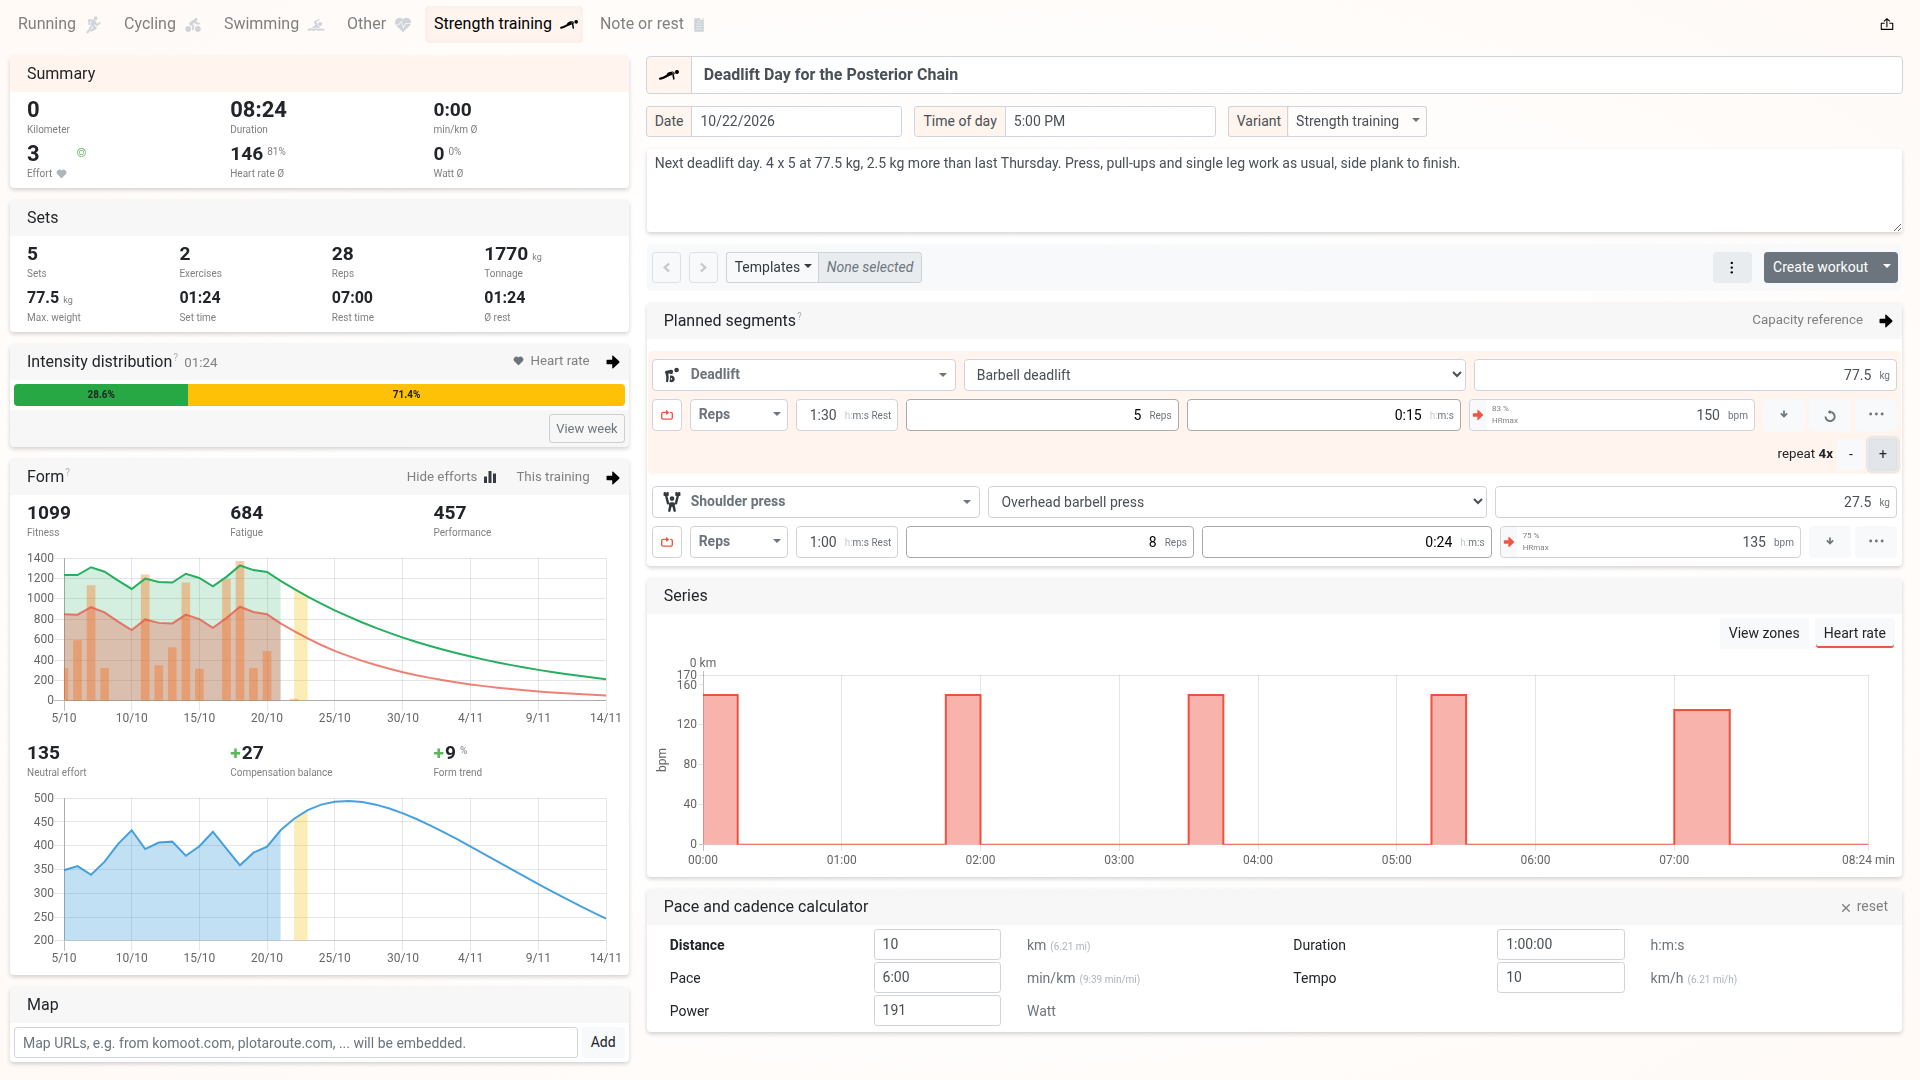The height and width of the screenshot is (1080, 1920).
Task: Open Reps type dropdown in Deadlift row
Action: tap(739, 415)
